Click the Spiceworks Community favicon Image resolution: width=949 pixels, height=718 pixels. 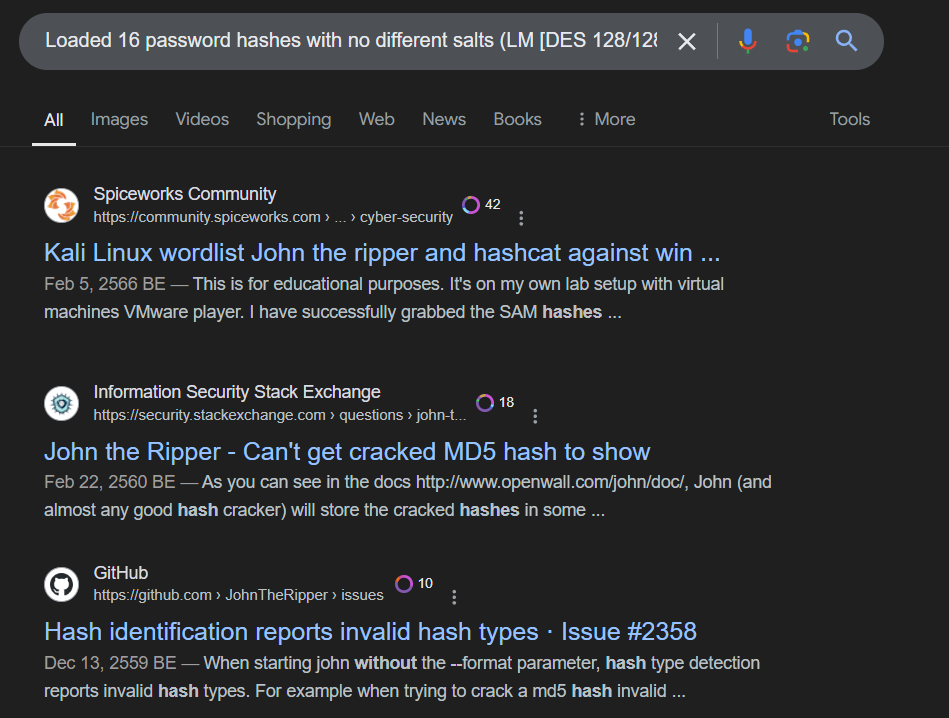(x=61, y=205)
